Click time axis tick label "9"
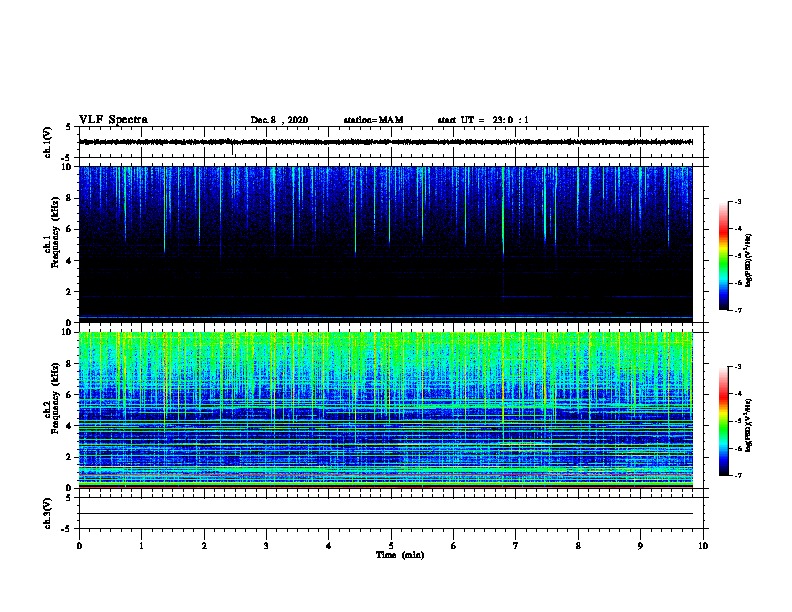 (x=640, y=545)
